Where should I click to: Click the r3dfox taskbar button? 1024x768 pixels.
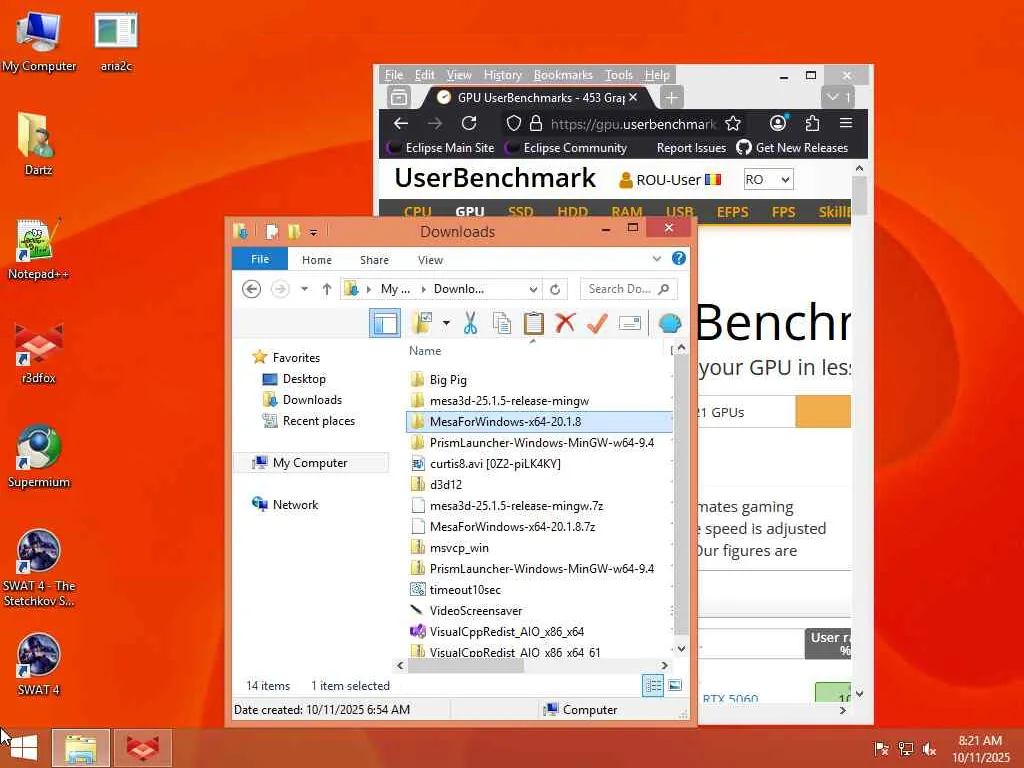(x=142, y=748)
